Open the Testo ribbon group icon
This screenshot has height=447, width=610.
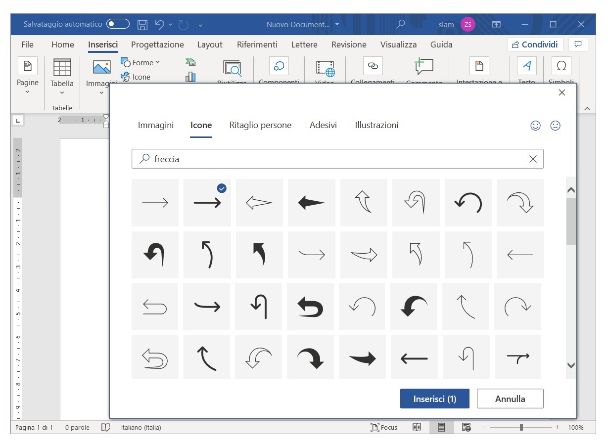527,66
